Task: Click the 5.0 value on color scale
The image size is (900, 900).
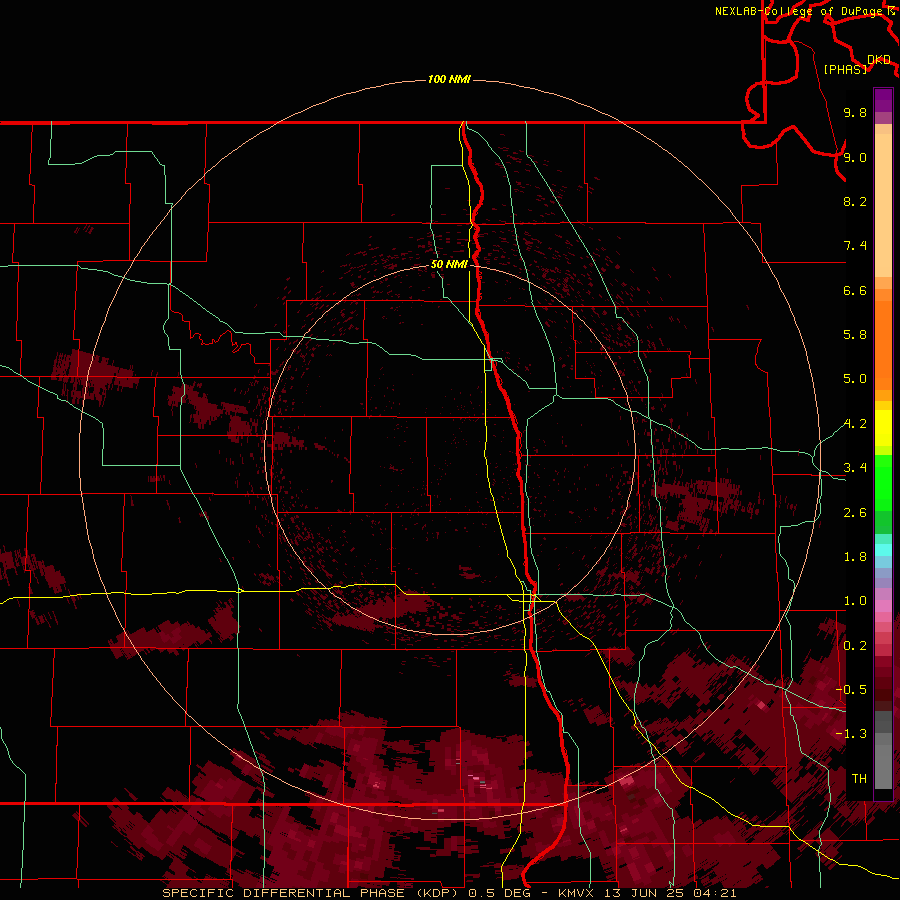Action: (855, 379)
